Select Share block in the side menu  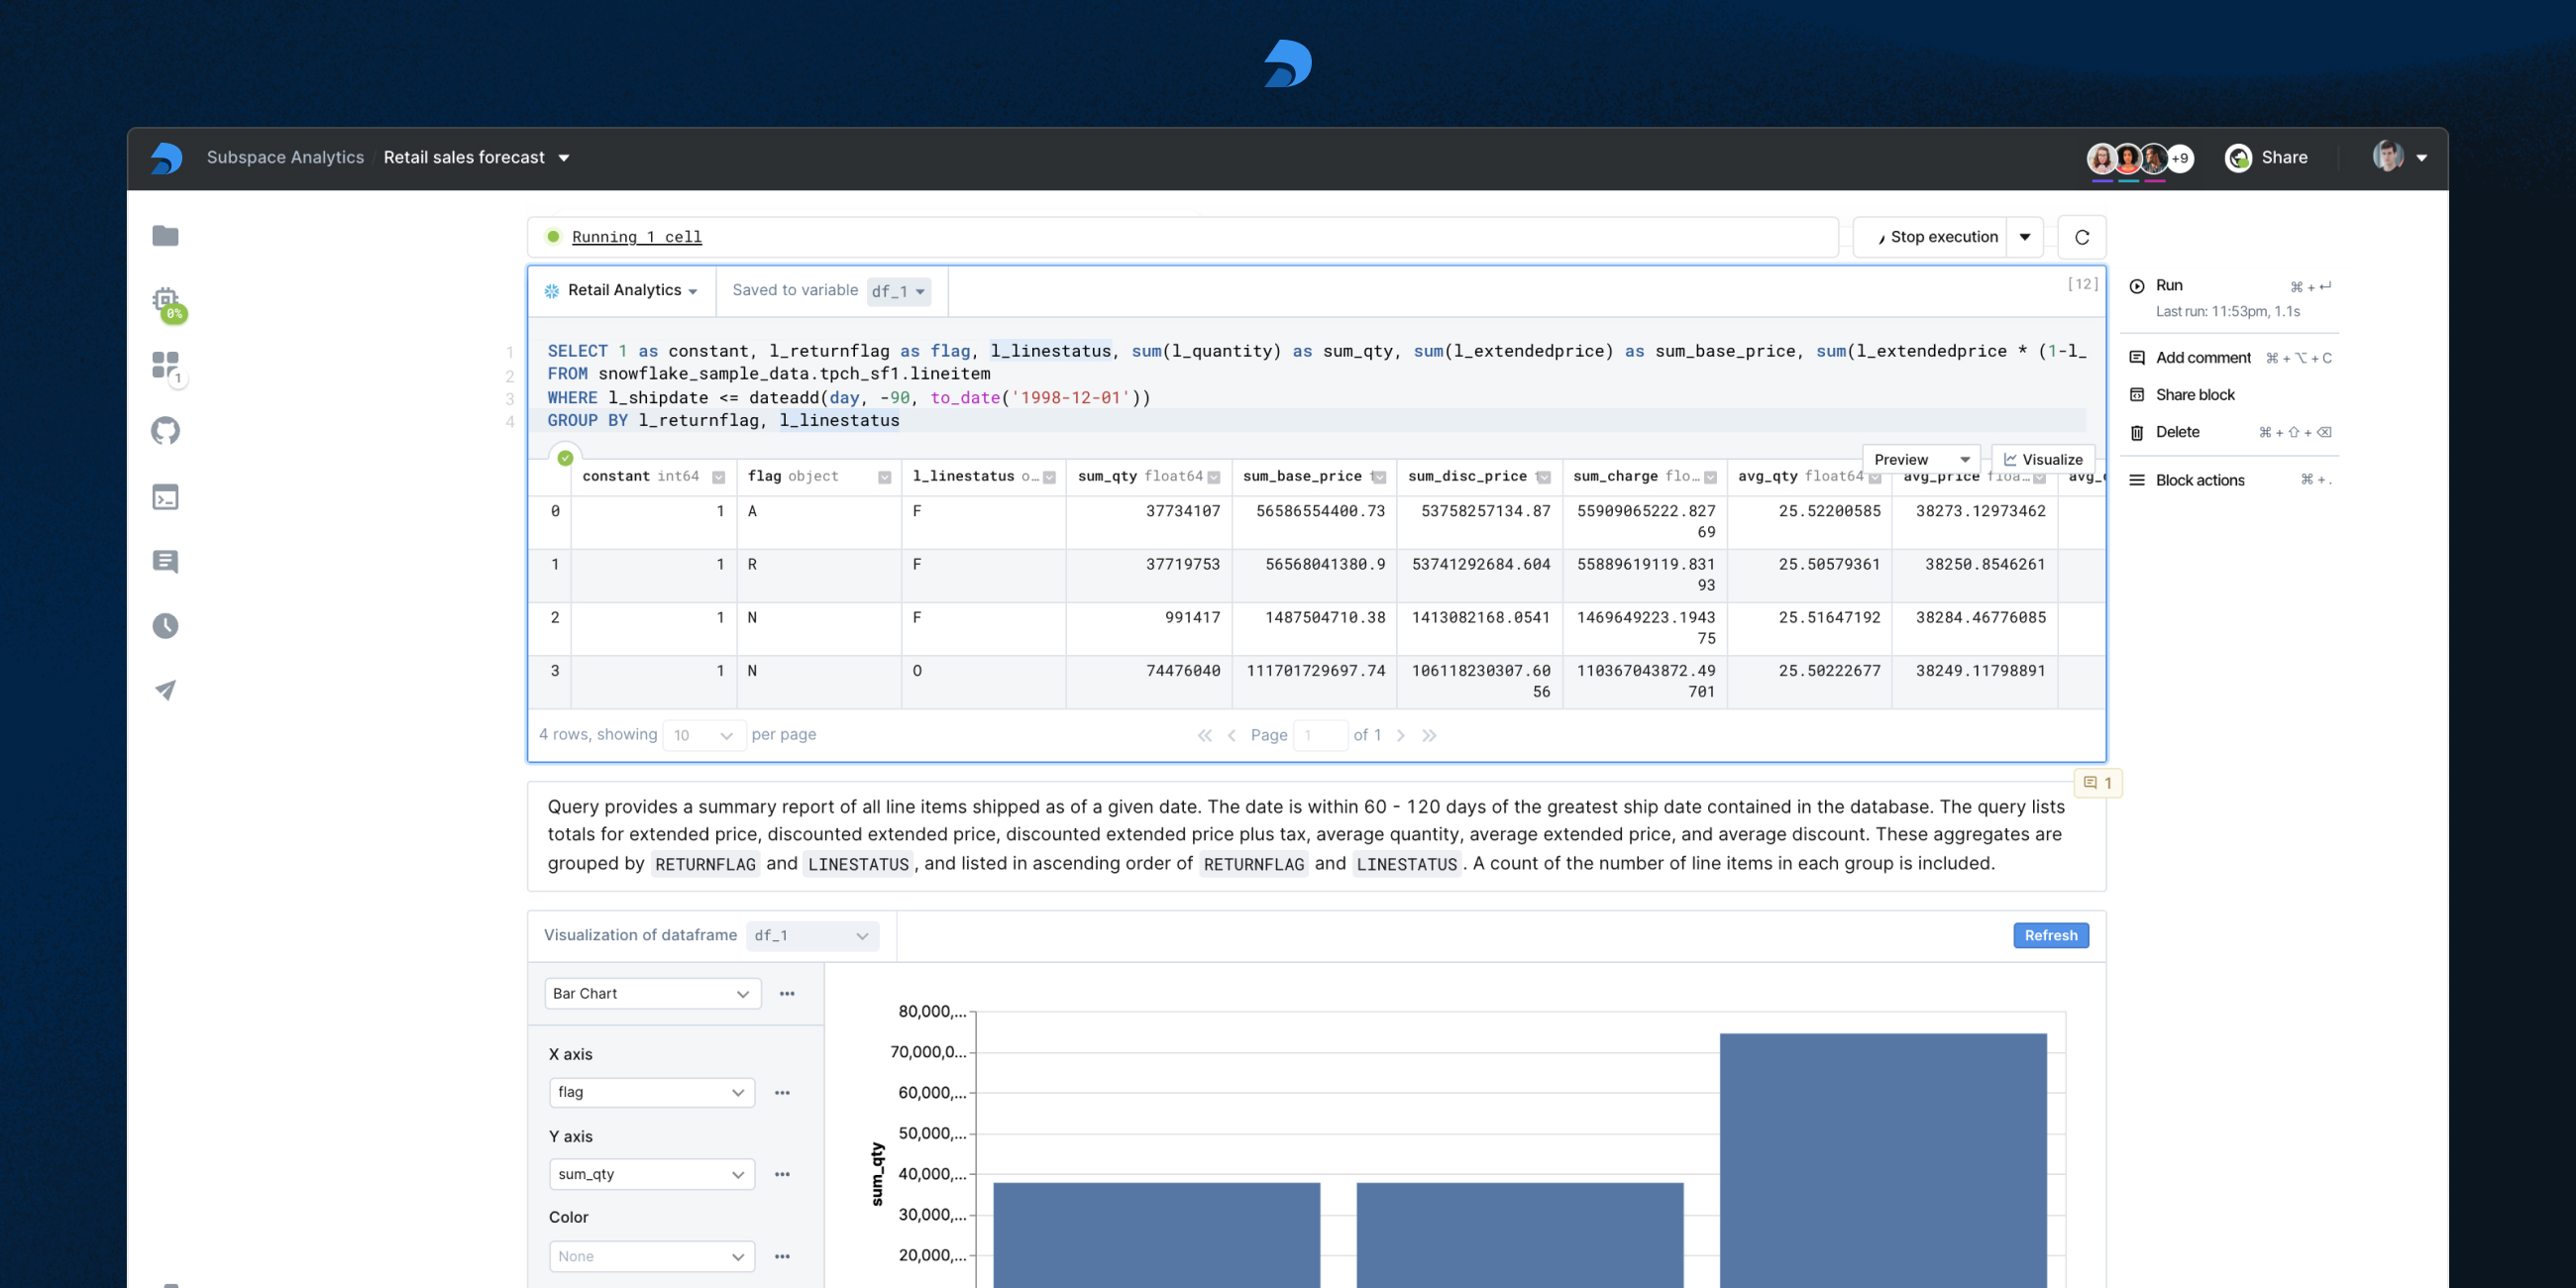(2194, 395)
